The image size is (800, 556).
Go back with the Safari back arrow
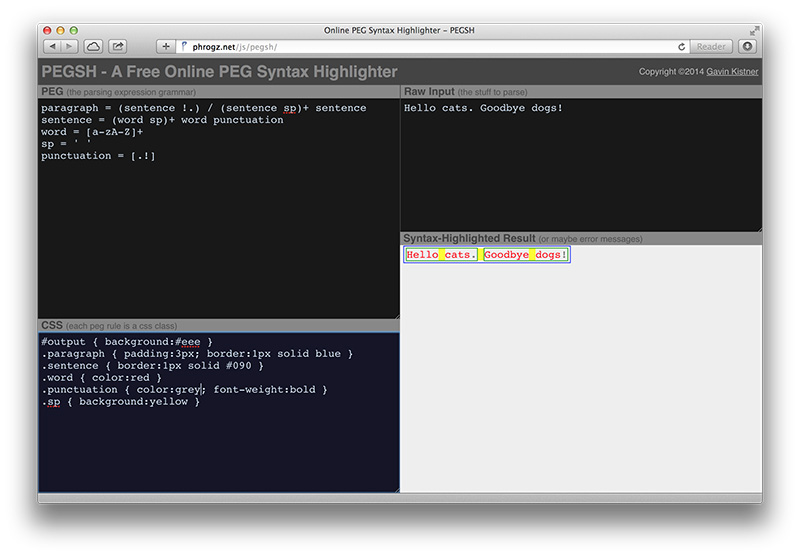pyautogui.click(x=52, y=46)
